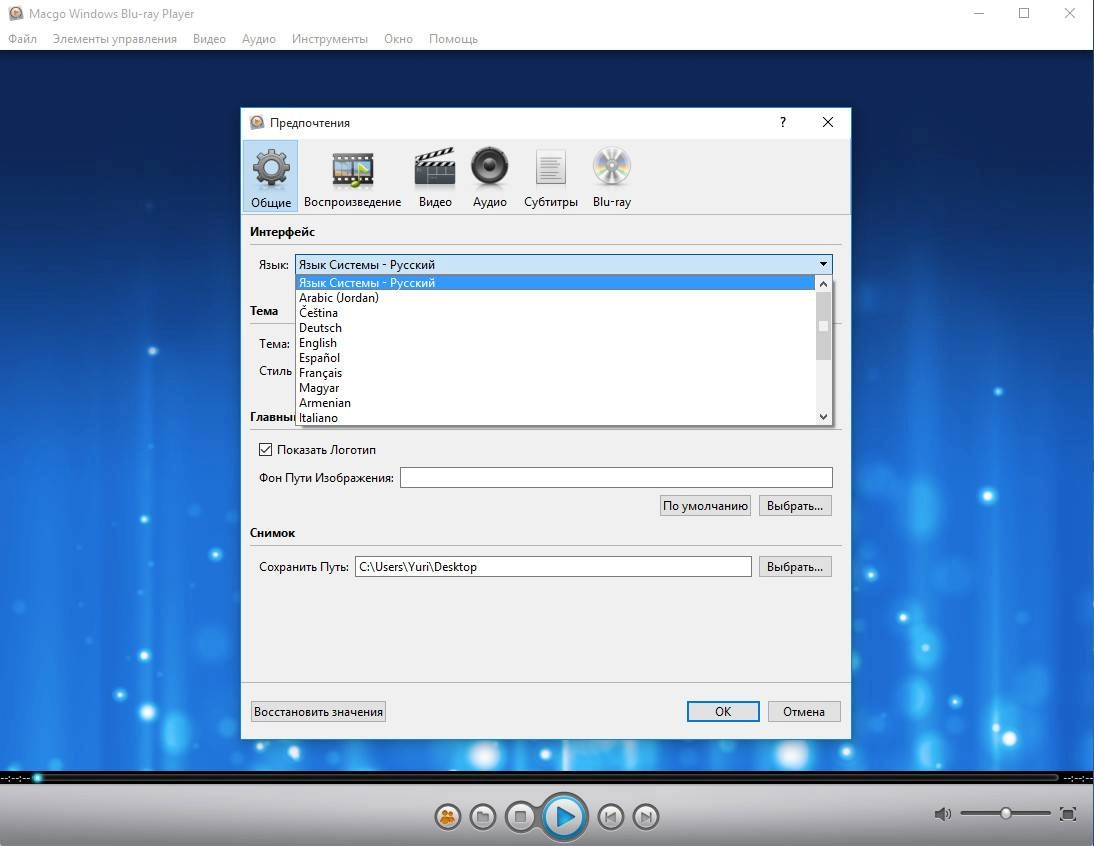1094x846 pixels.
Task: Select Español in the language list
Action: [555, 358]
